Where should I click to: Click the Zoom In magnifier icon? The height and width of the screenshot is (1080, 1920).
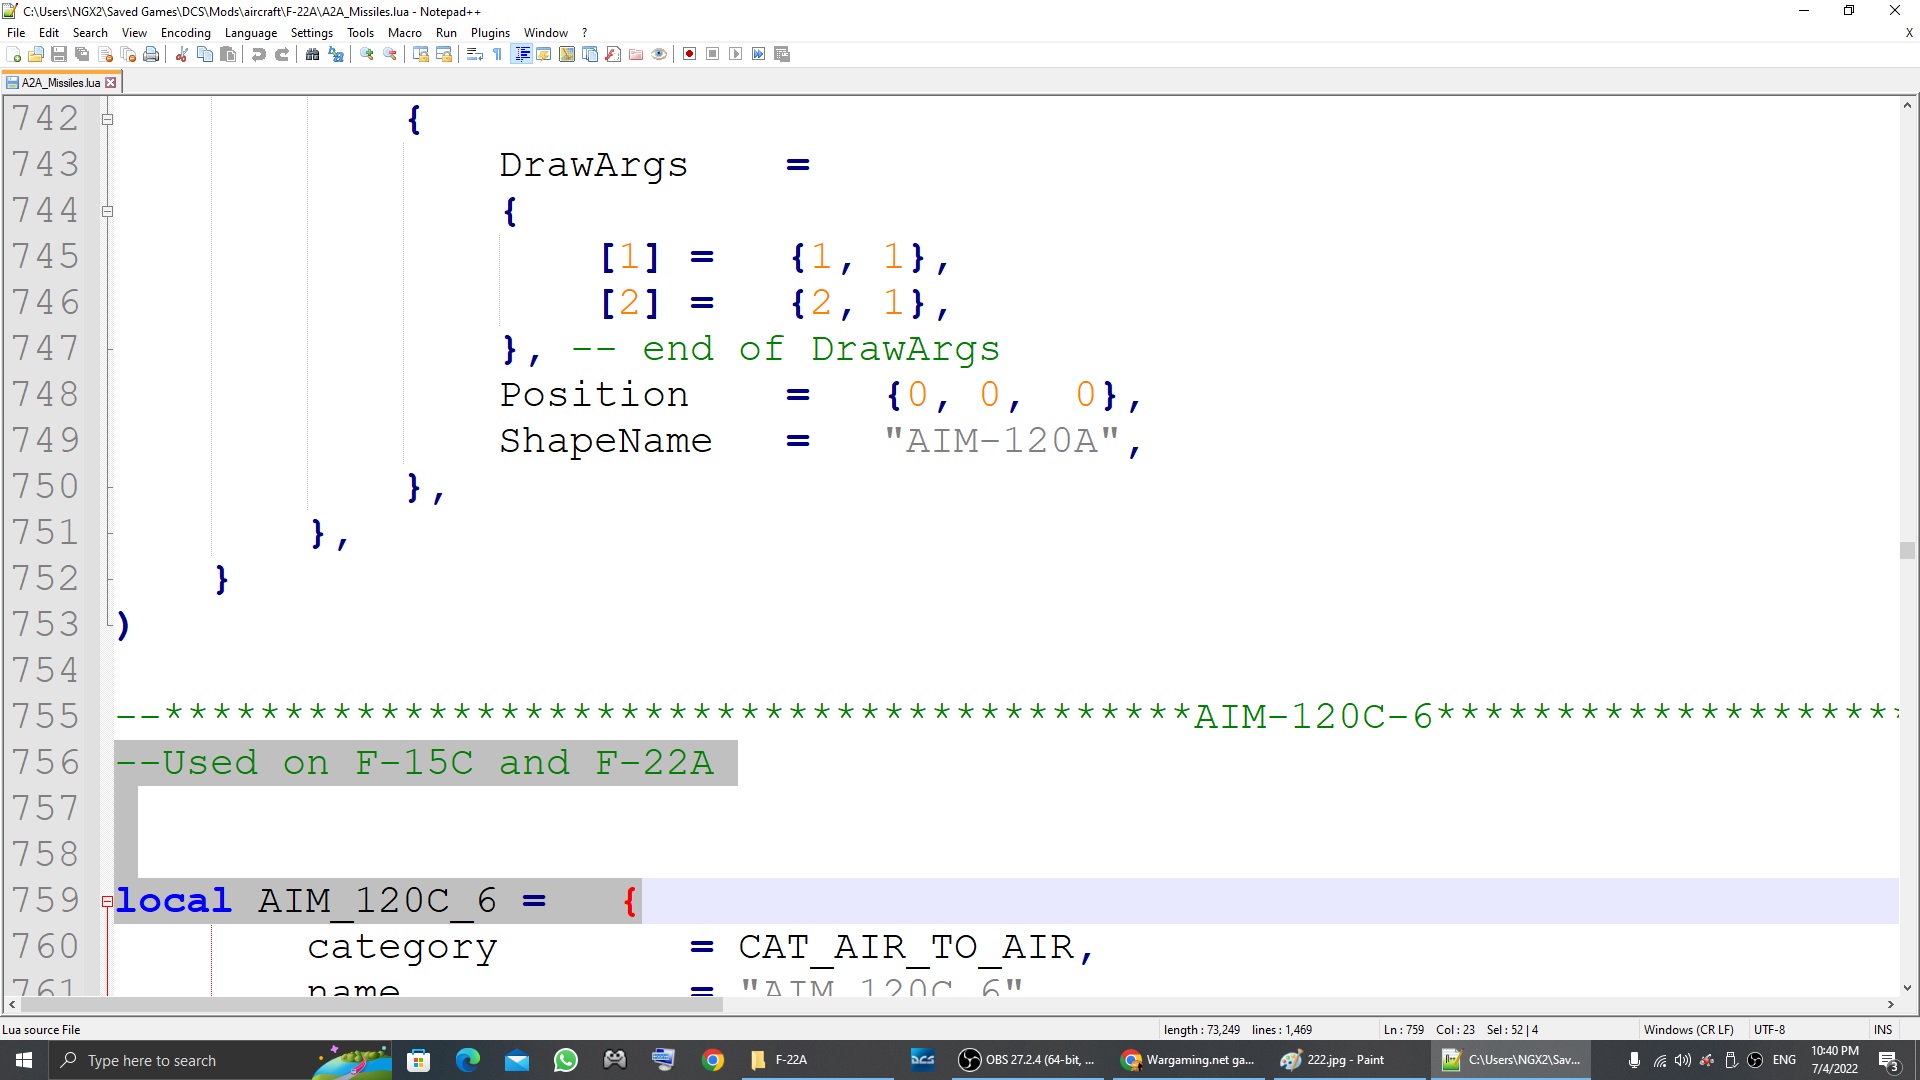367,54
